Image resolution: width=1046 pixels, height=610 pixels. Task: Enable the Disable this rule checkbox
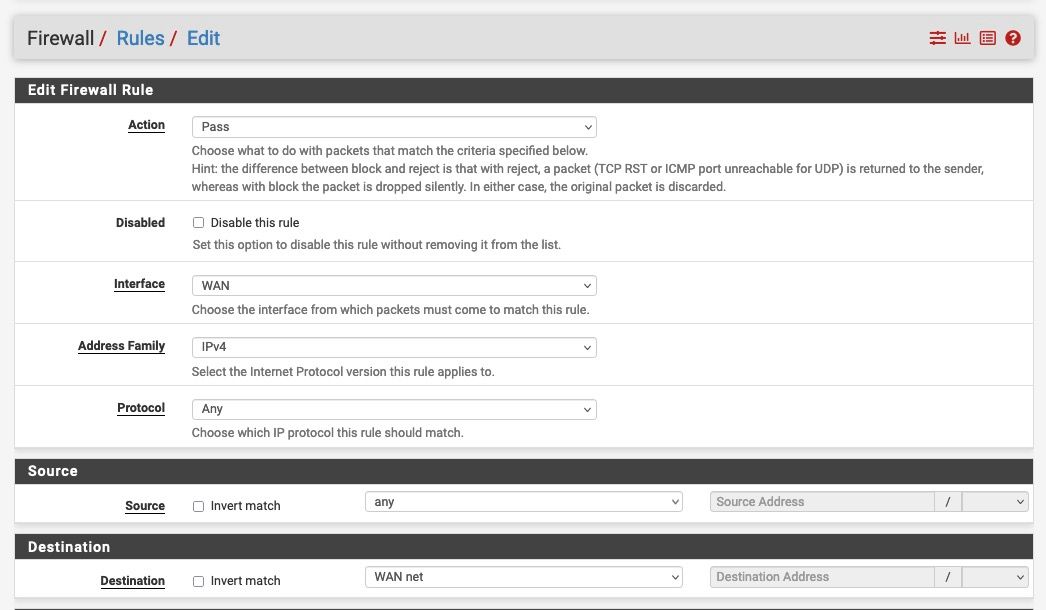click(198, 223)
